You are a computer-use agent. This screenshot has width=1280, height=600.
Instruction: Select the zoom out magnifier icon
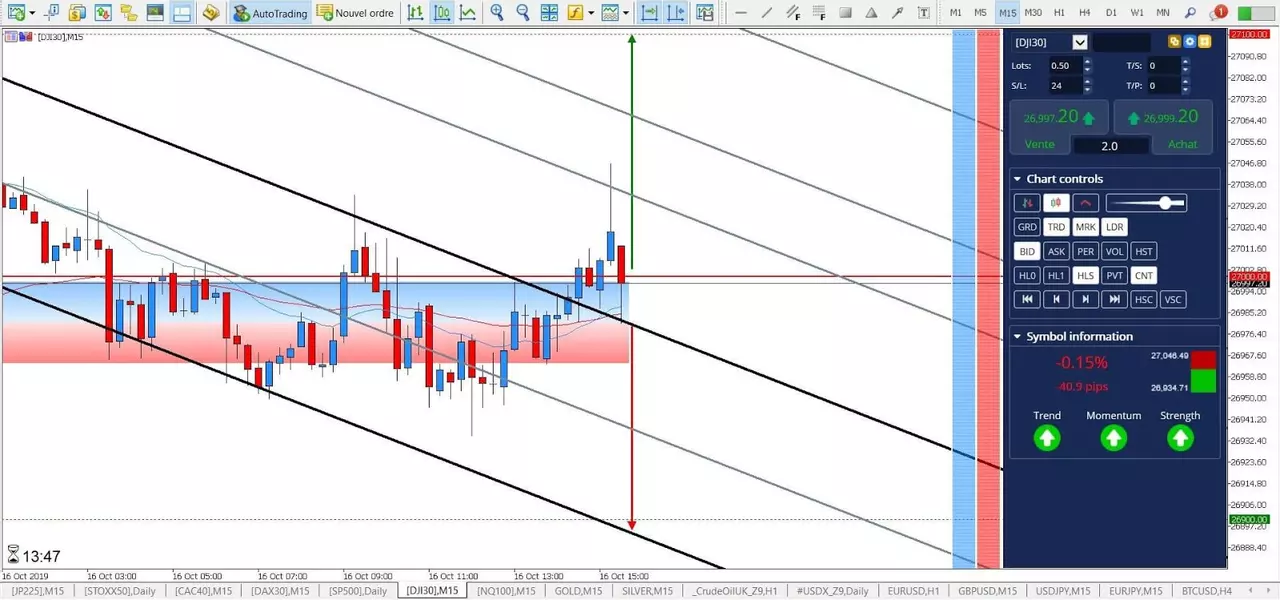(523, 13)
